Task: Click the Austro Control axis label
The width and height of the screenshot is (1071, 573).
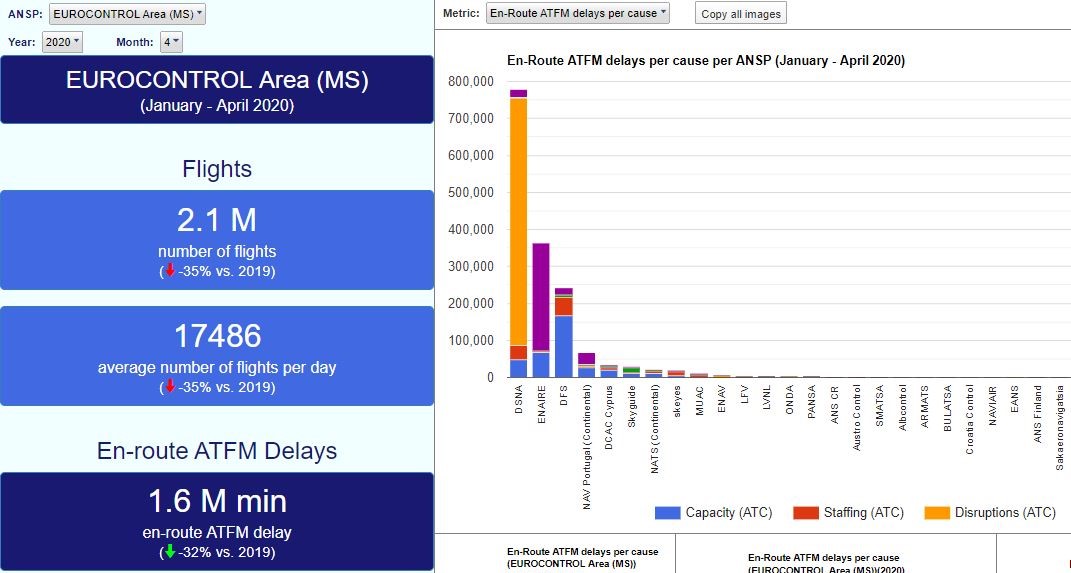Action: (857, 417)
